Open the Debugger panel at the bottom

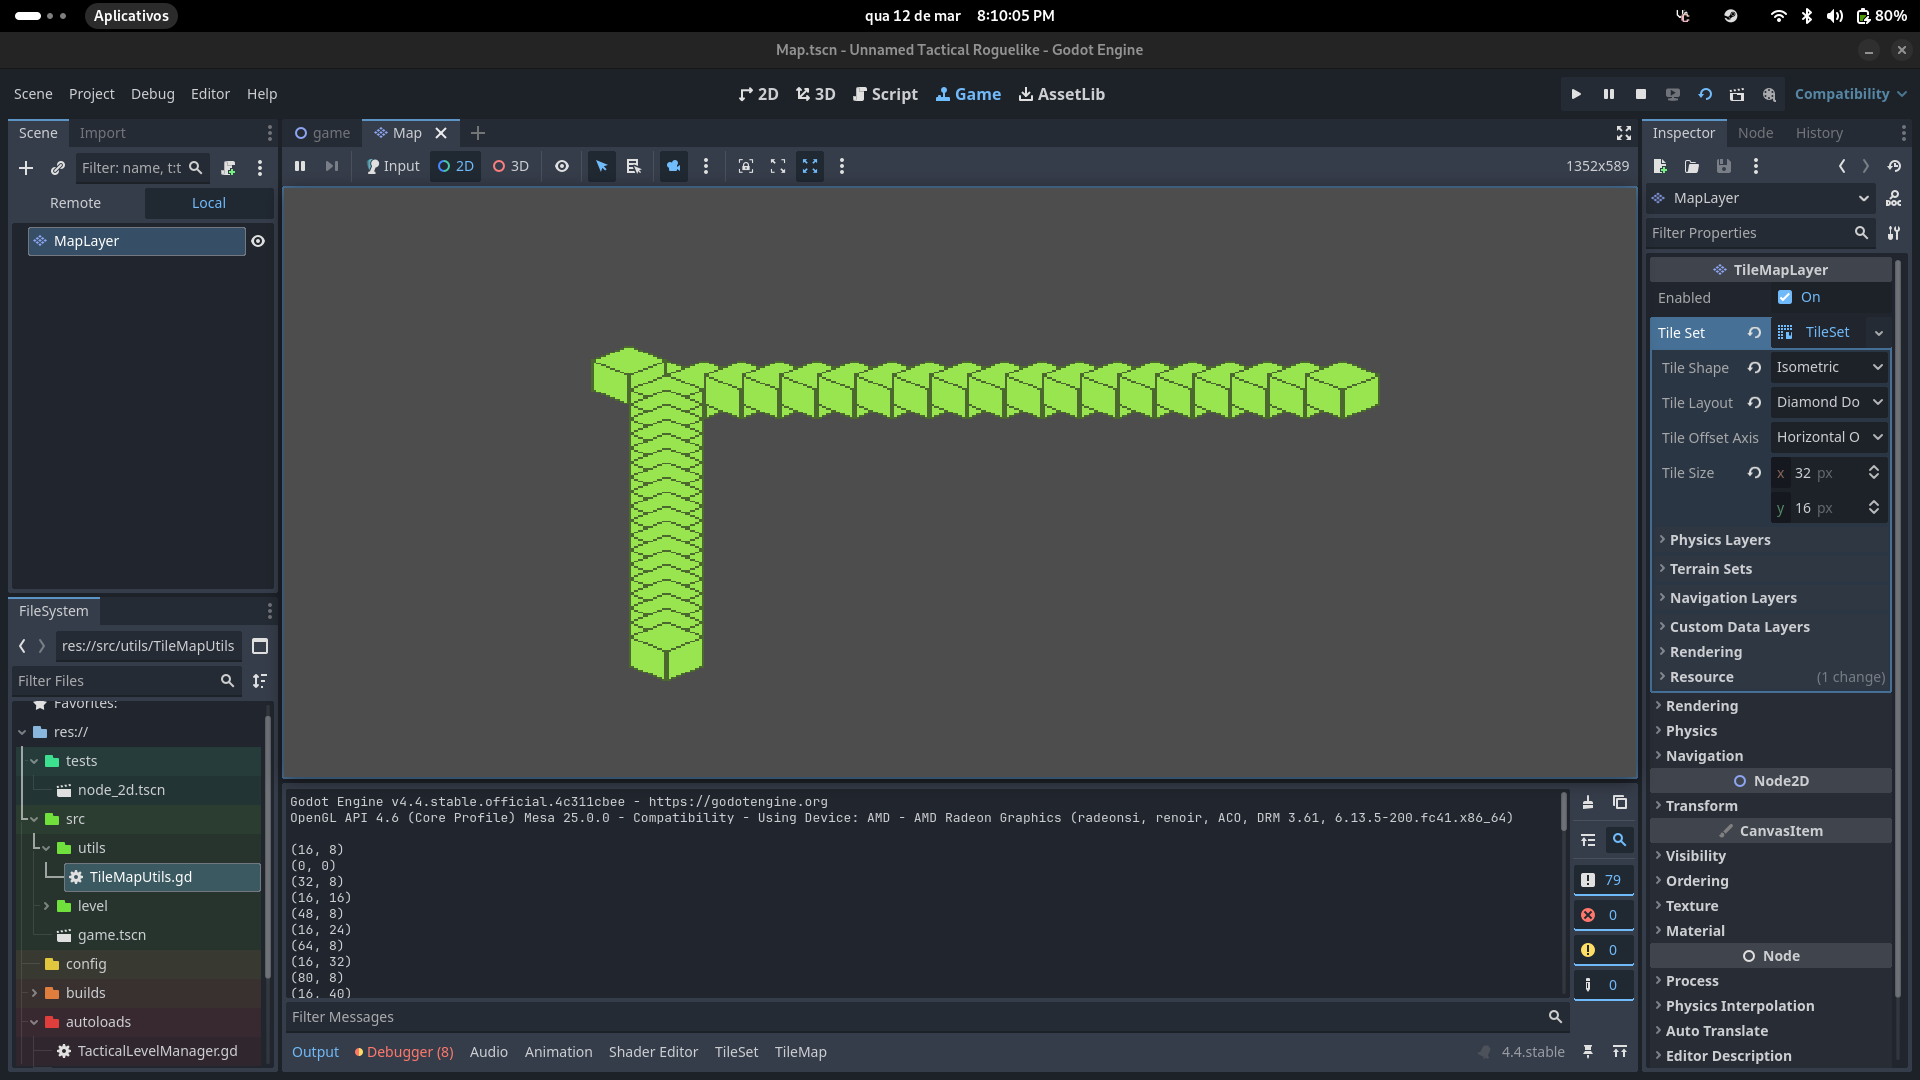point(404,1052)
